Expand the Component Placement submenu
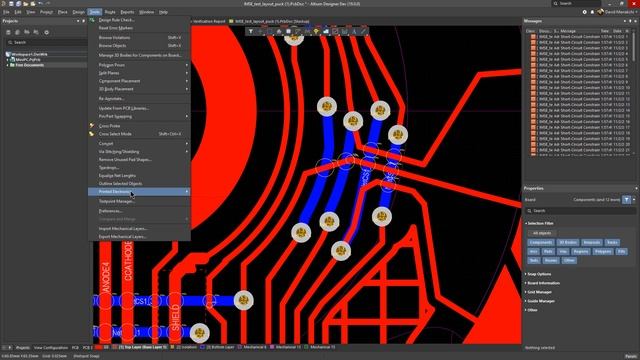 pyautogui.click(x=139, y=81)
